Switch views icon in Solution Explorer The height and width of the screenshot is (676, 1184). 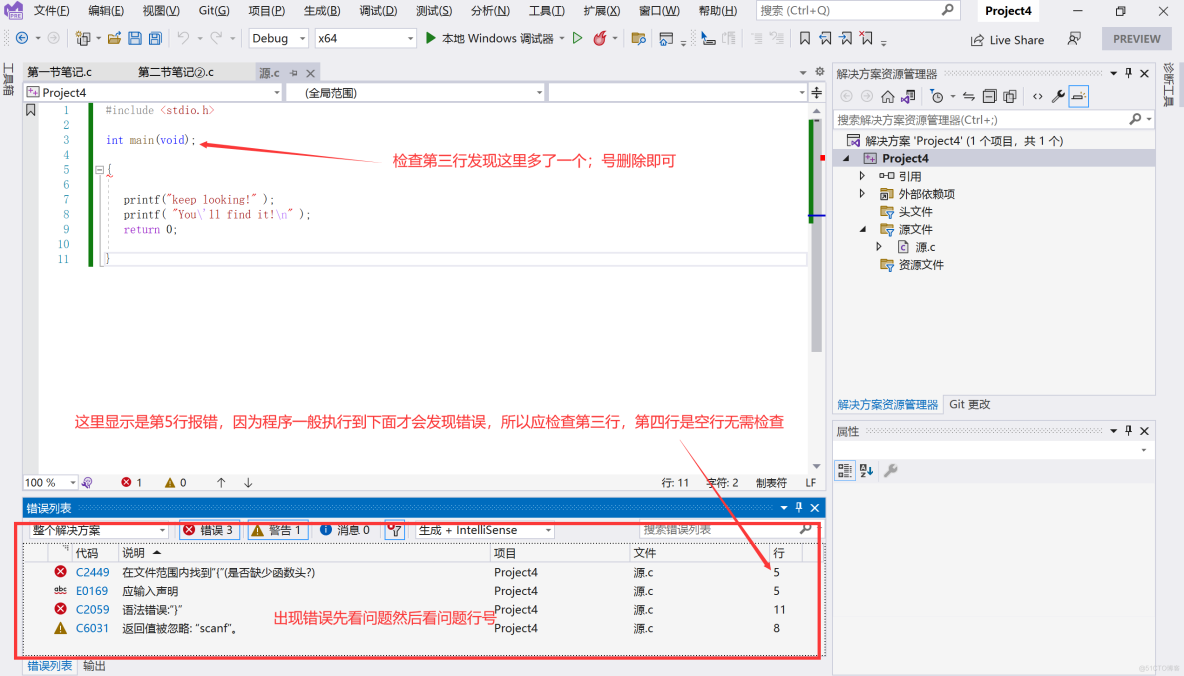908,96
